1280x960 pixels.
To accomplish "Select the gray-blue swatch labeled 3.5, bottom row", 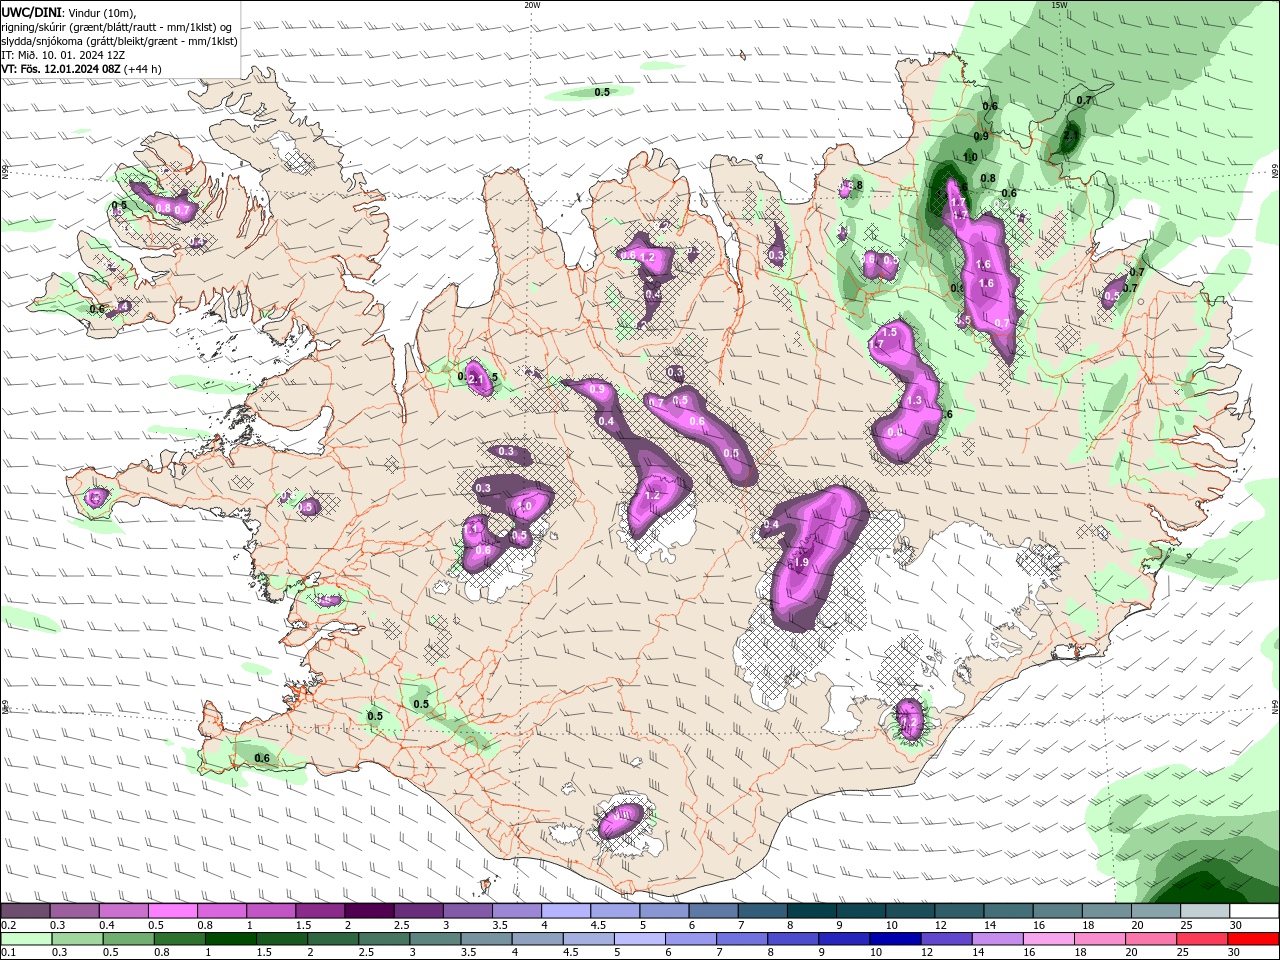I will pos(485,939).
